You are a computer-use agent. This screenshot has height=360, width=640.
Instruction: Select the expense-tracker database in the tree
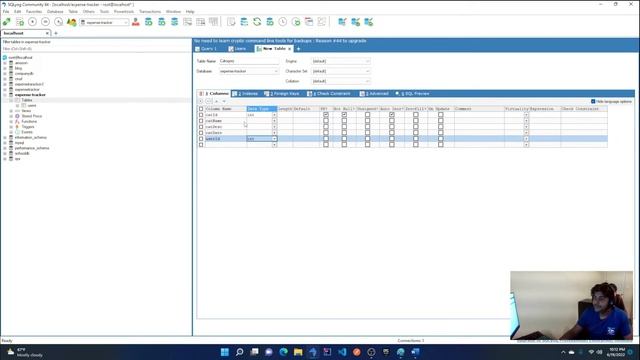[x=30, y=95]
